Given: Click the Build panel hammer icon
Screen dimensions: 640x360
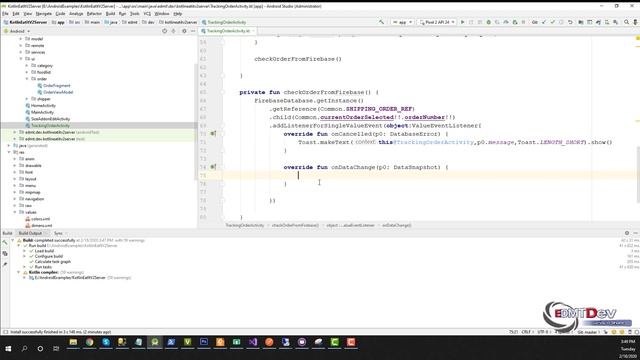Looking at the screenshot, I should click(x=5, y=243).
